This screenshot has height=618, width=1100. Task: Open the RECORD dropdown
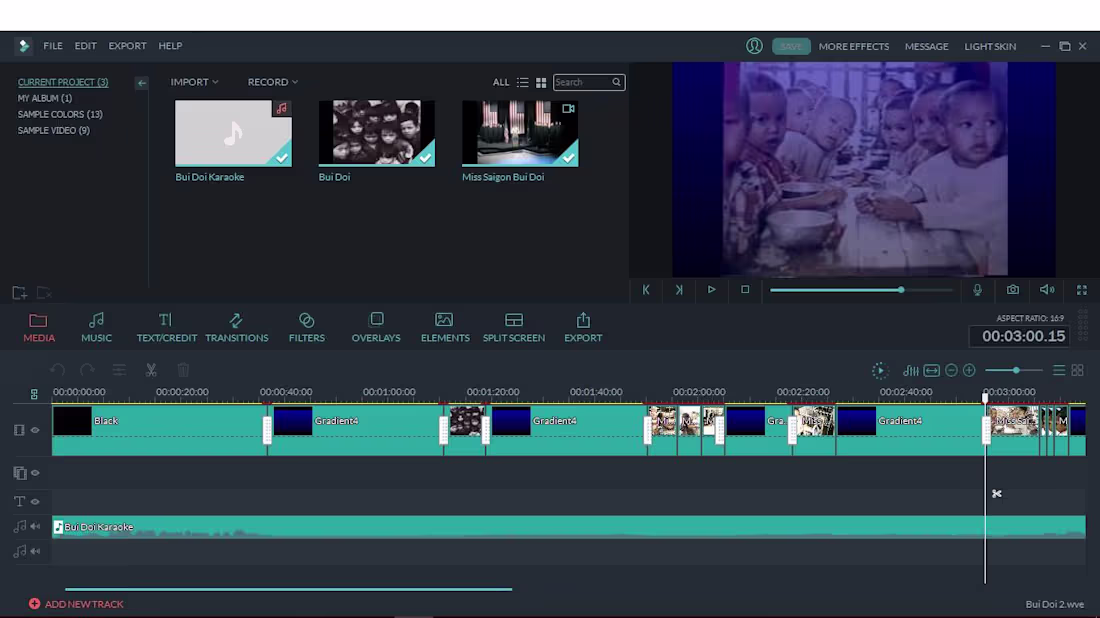click(x=268, y=82)
